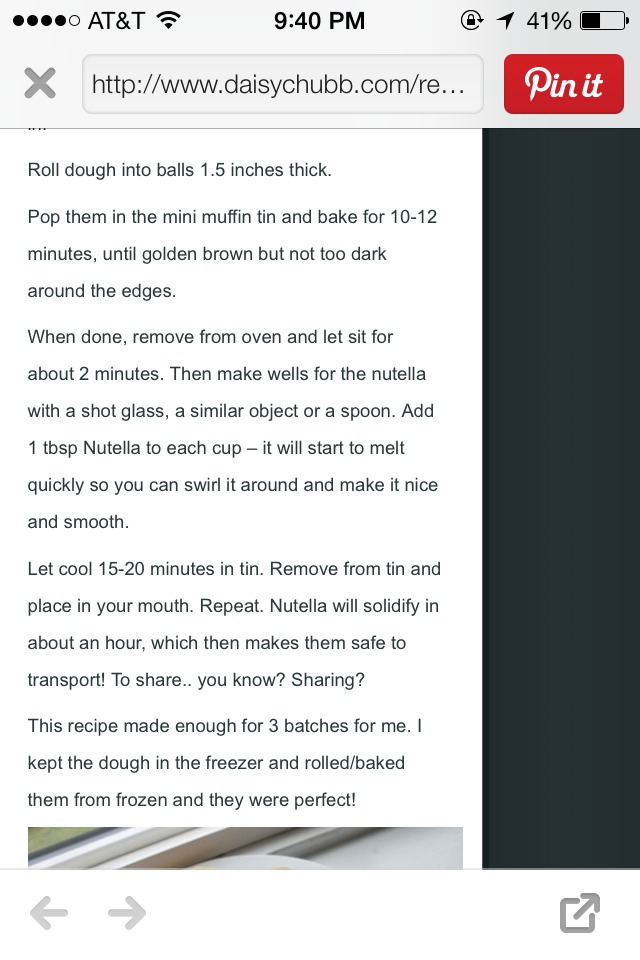This screenshot has width=640, height=960.
Task: Tap the red Pin it button
Action: [563, 84]
